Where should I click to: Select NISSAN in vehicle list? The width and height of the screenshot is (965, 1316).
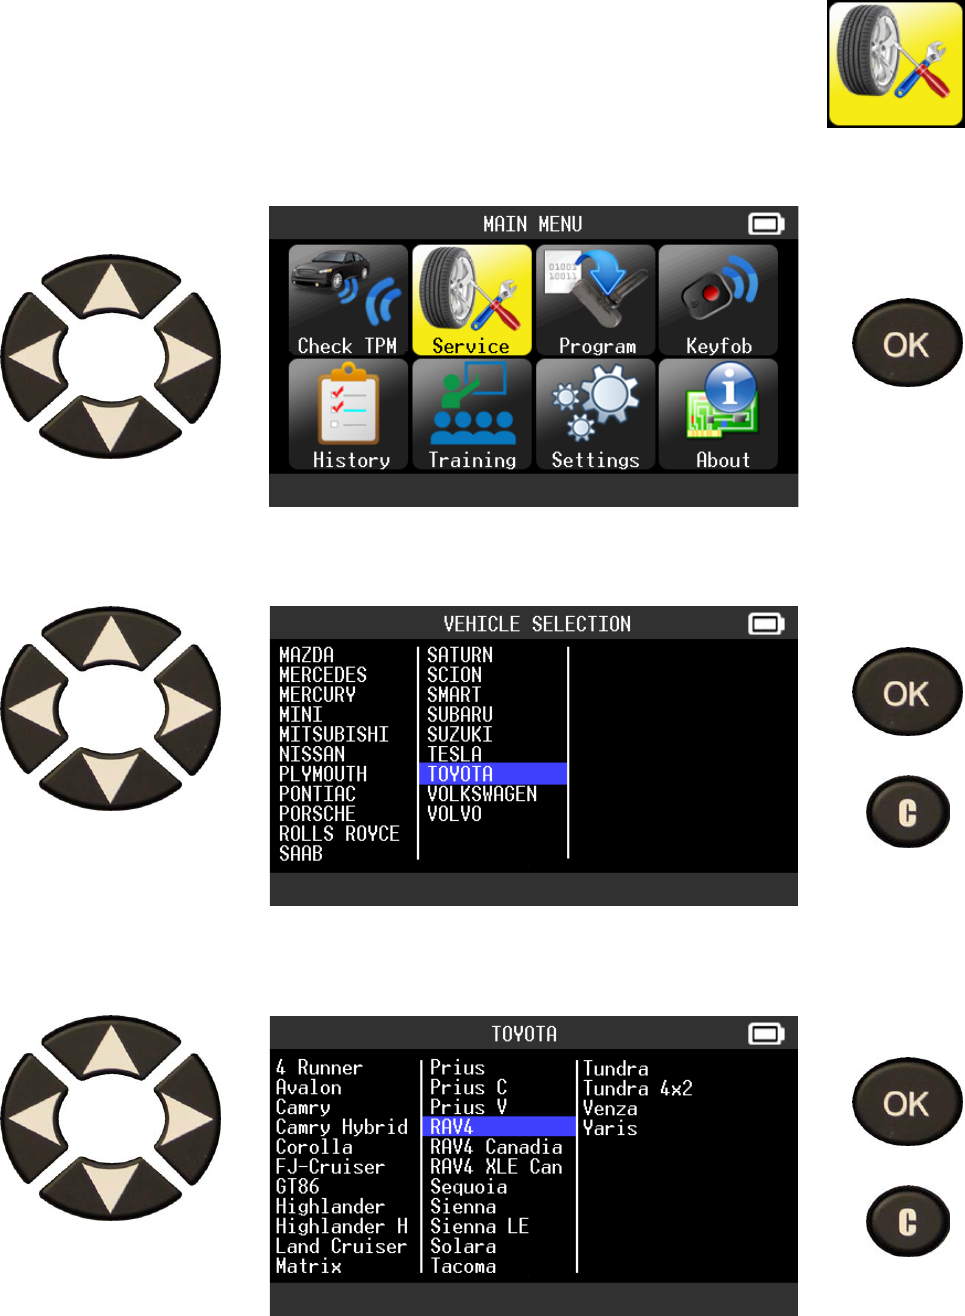pyautogui.click(x=312, y=754)
